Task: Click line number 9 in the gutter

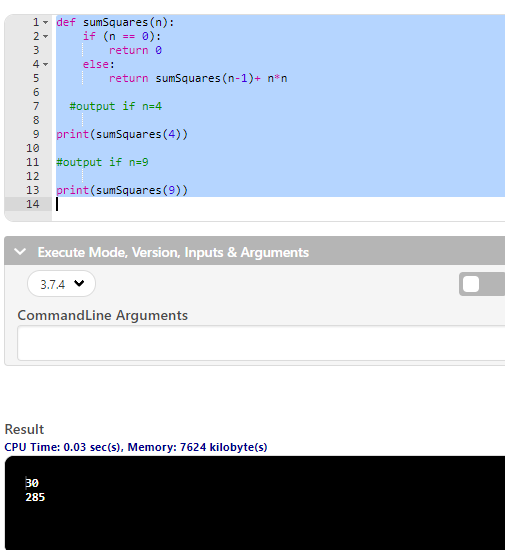Action: tap(36, 134)
